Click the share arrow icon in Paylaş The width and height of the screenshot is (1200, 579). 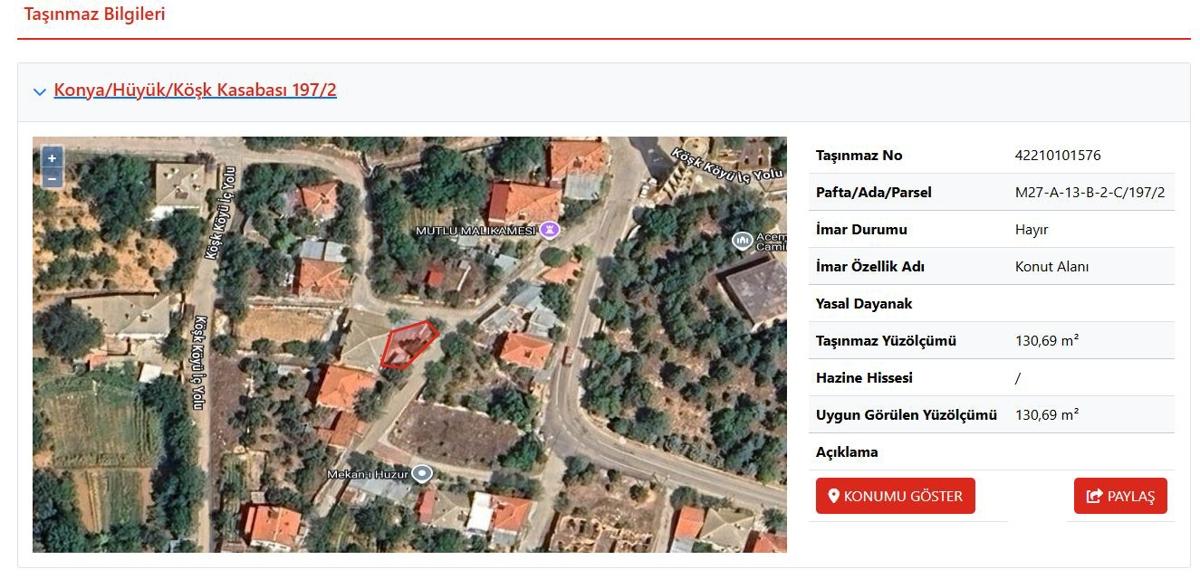(1094, 496)
